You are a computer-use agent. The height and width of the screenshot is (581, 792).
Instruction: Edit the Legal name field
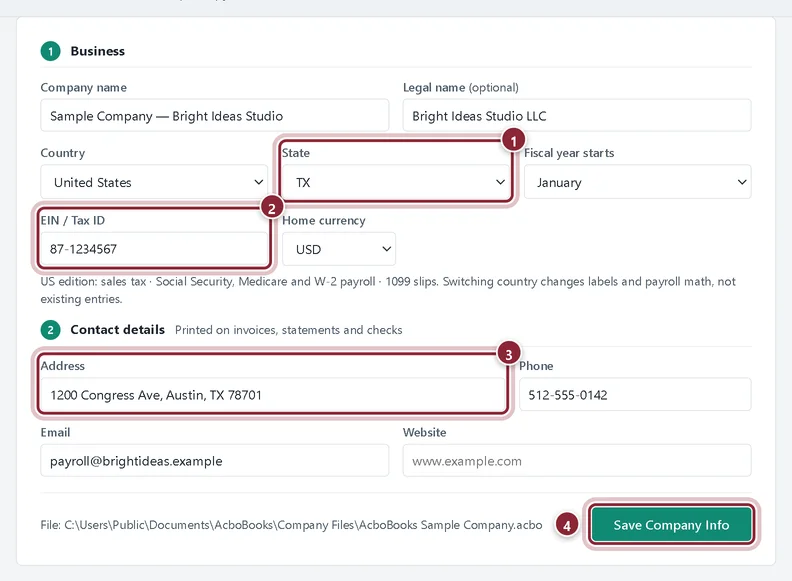point(577,116)
